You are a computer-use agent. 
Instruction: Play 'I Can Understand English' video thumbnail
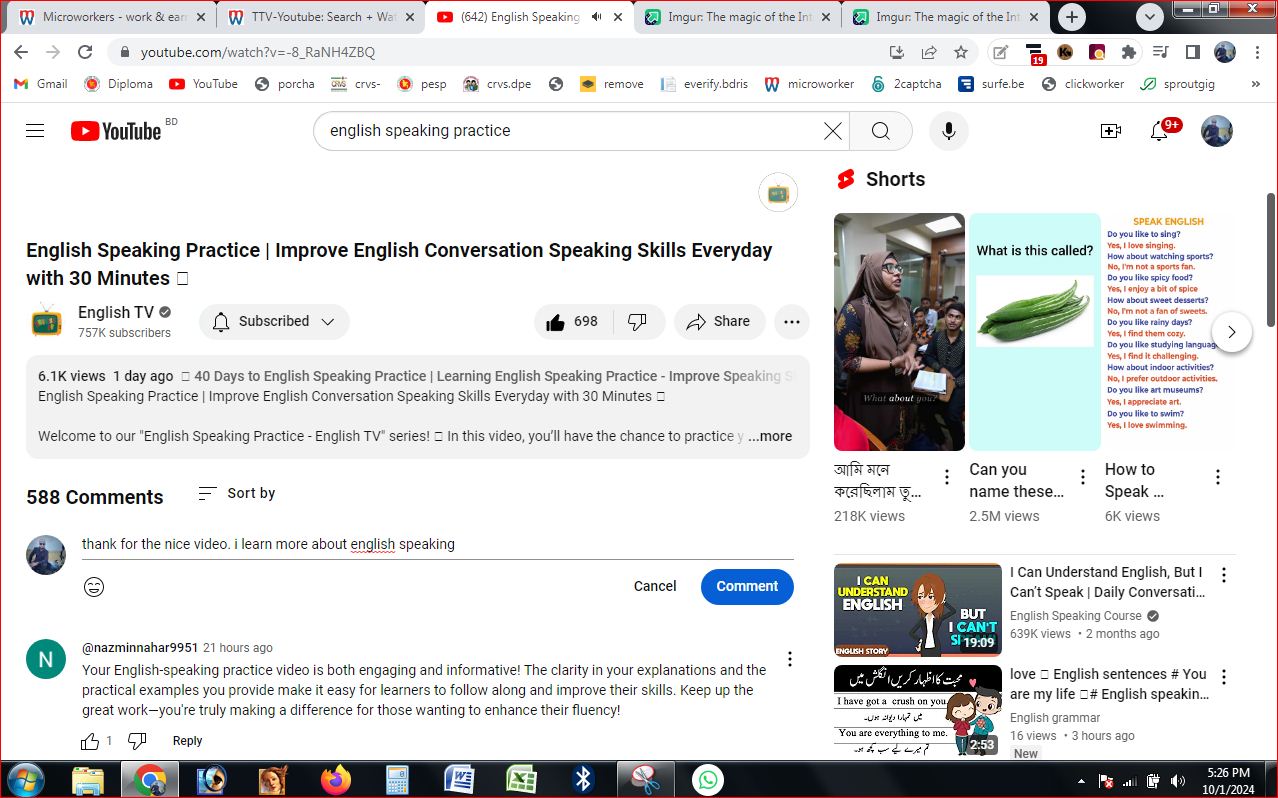point(917,609)
